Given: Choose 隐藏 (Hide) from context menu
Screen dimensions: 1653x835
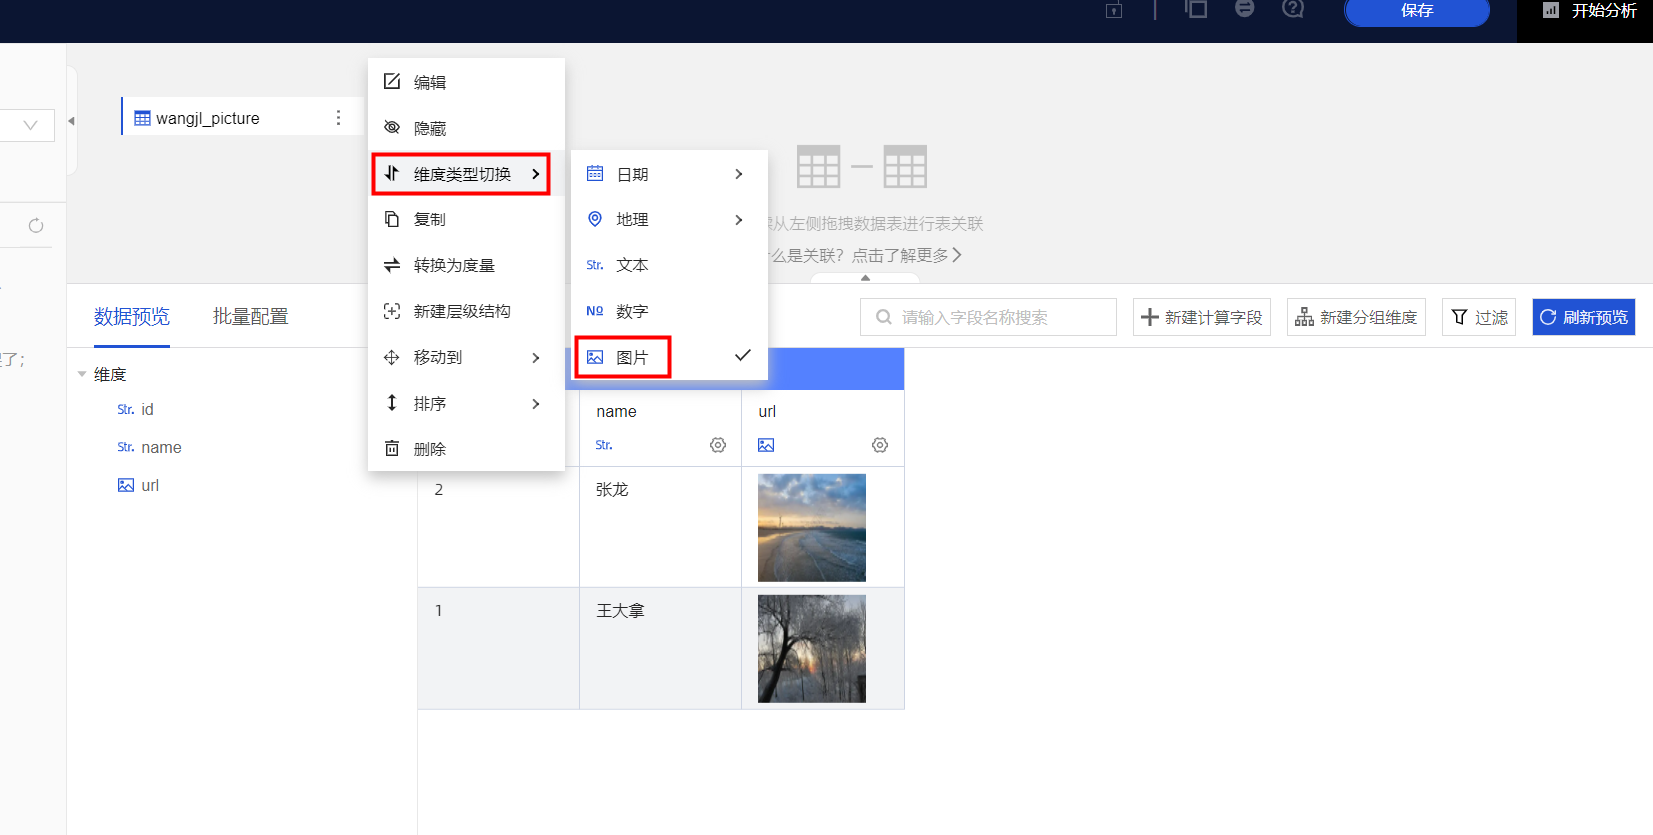Looking at the screenshot, I should 430,128.
